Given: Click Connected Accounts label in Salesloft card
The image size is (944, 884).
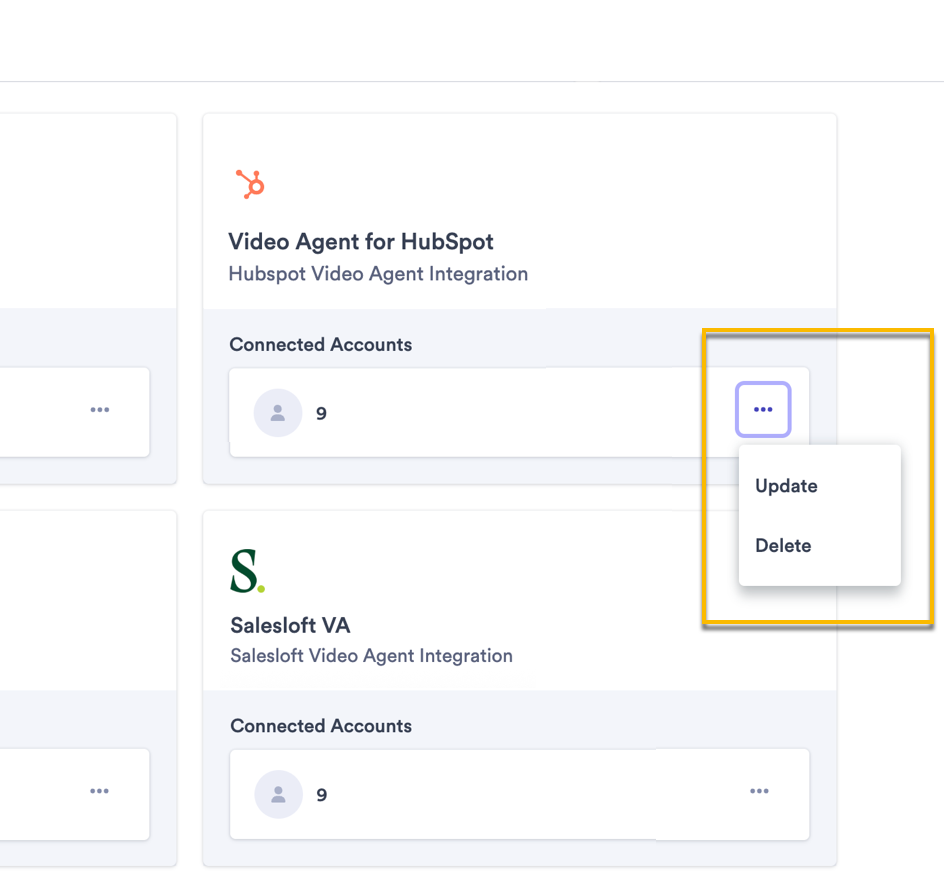Looking at the screenshot, I should tap(321, 726).
